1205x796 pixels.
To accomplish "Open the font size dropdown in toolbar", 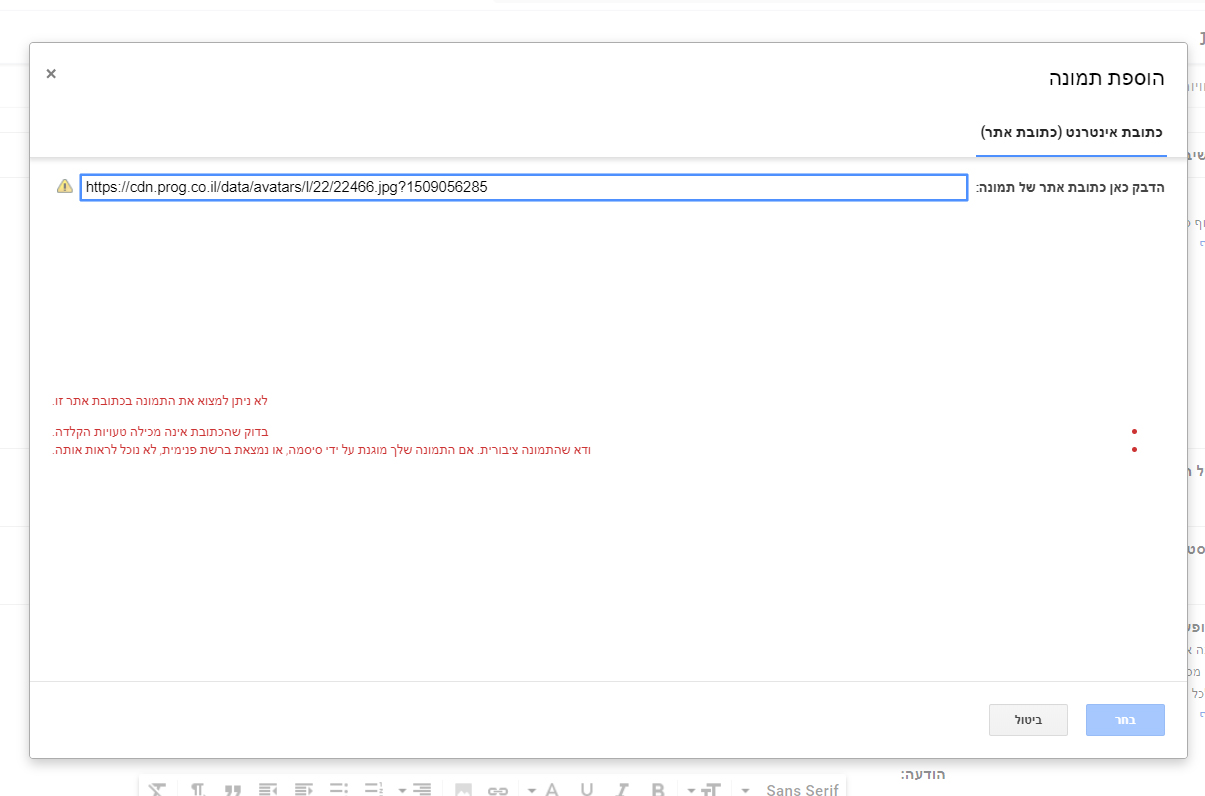I will point(704,790).
